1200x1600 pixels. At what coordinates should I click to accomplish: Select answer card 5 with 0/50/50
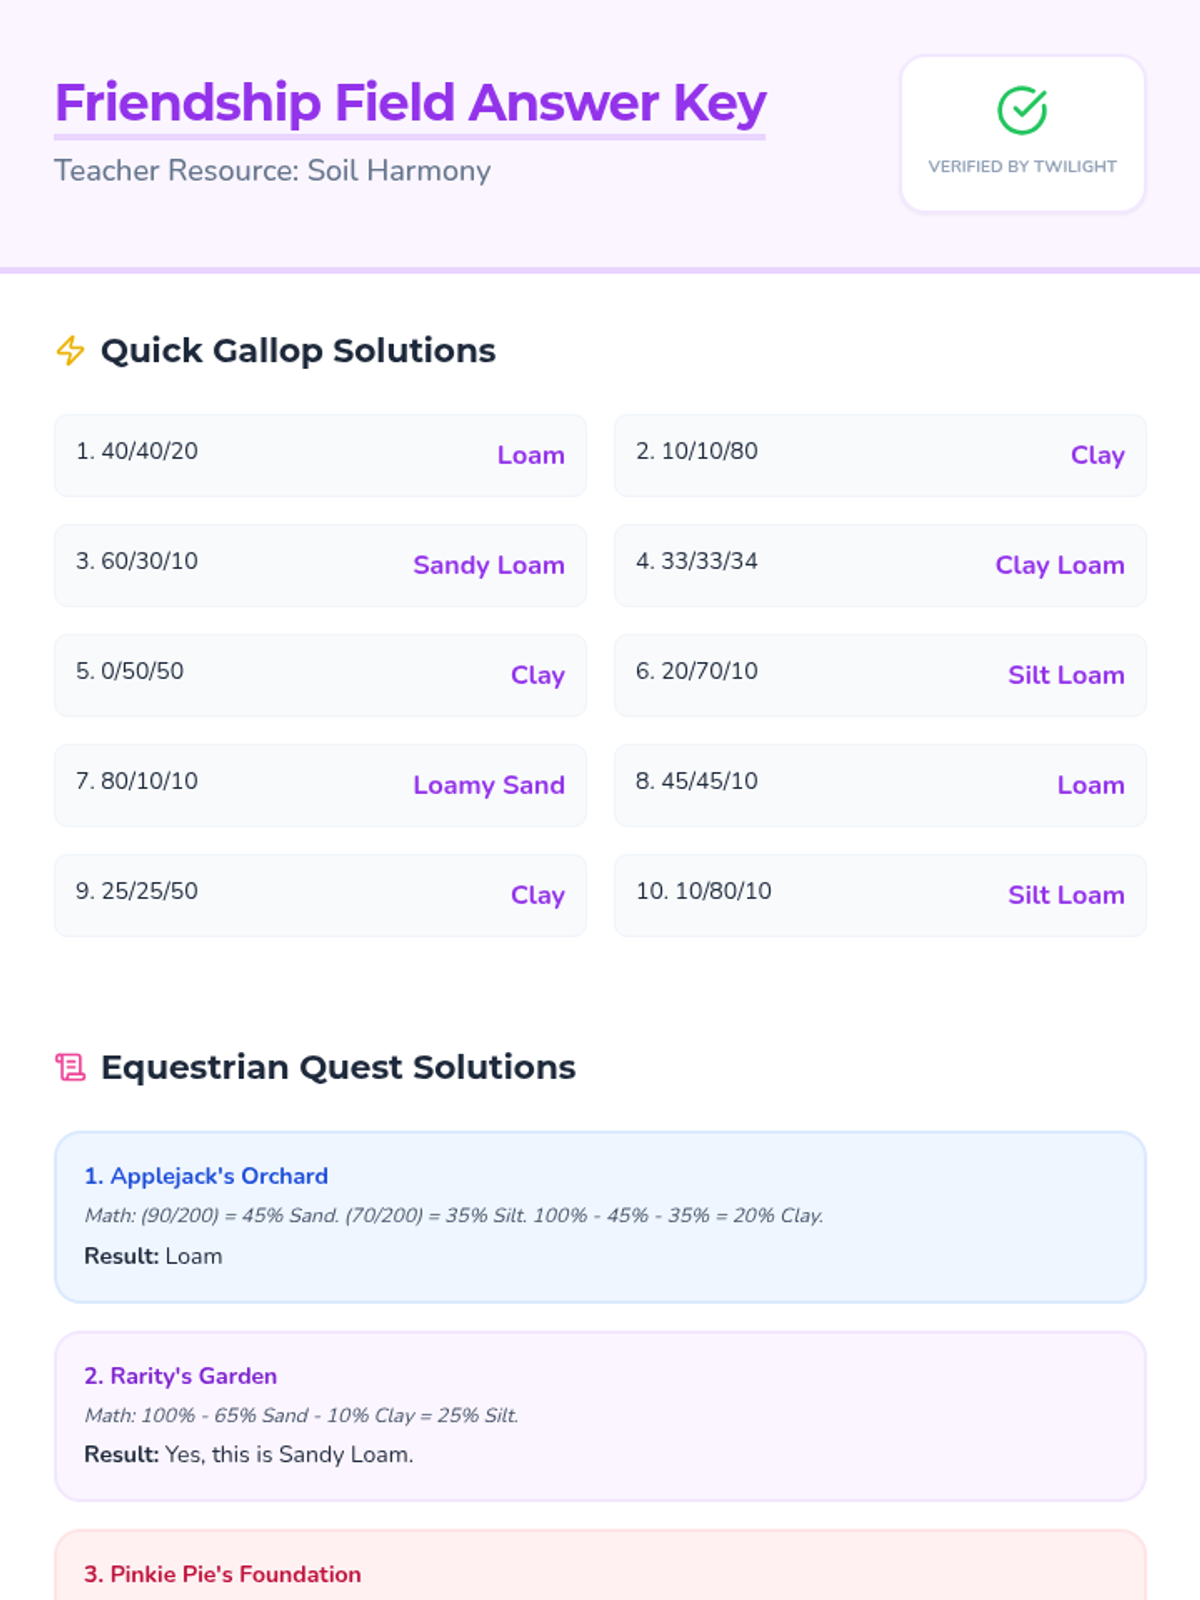point(320,675)
